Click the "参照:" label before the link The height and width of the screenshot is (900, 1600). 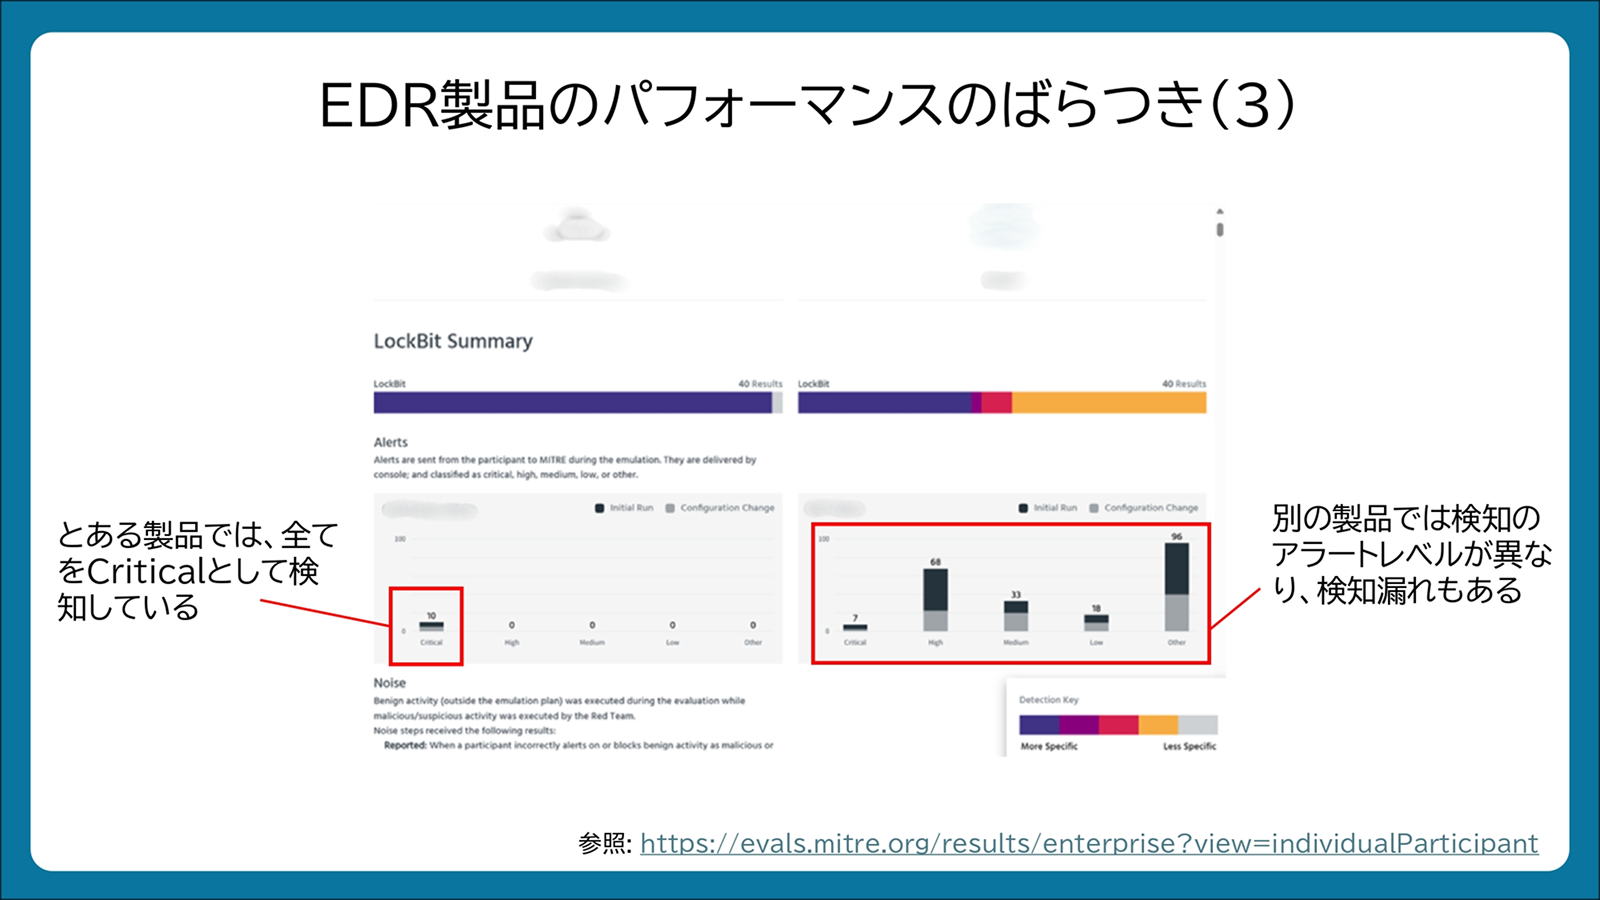pyautogui.click(x=605, y=843)
